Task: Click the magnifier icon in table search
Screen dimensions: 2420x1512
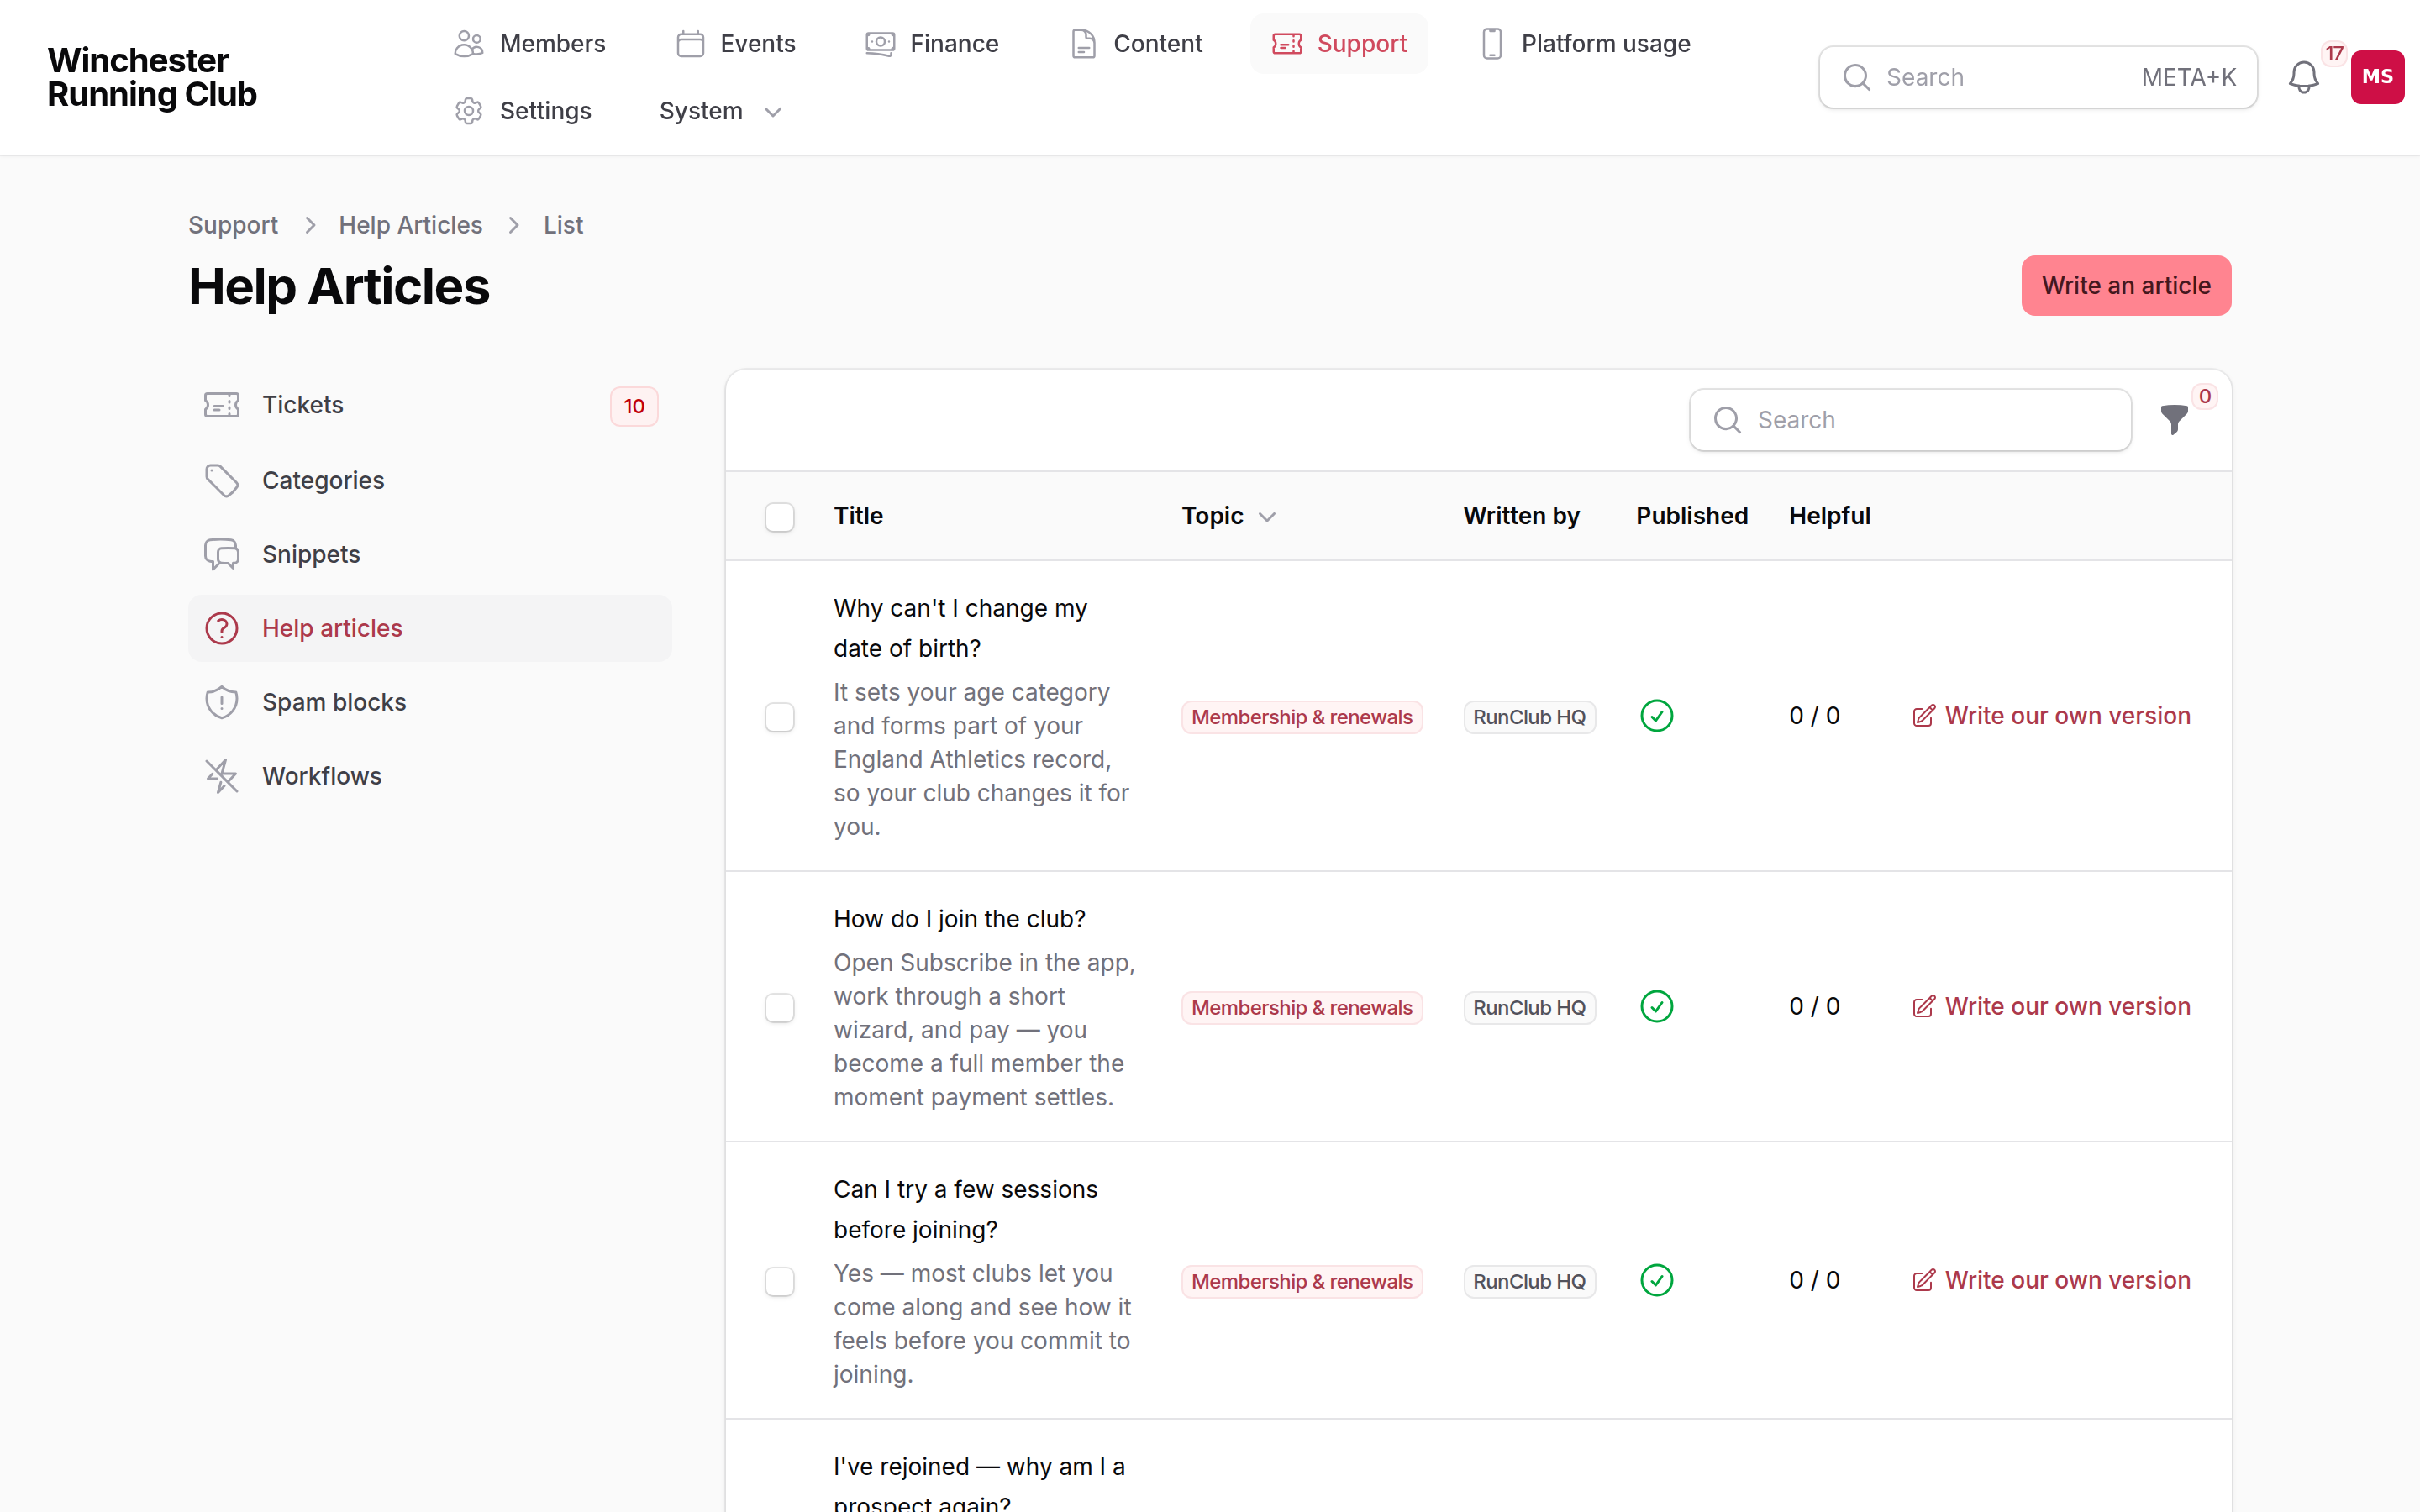Action: click(x=1727, y=420)
